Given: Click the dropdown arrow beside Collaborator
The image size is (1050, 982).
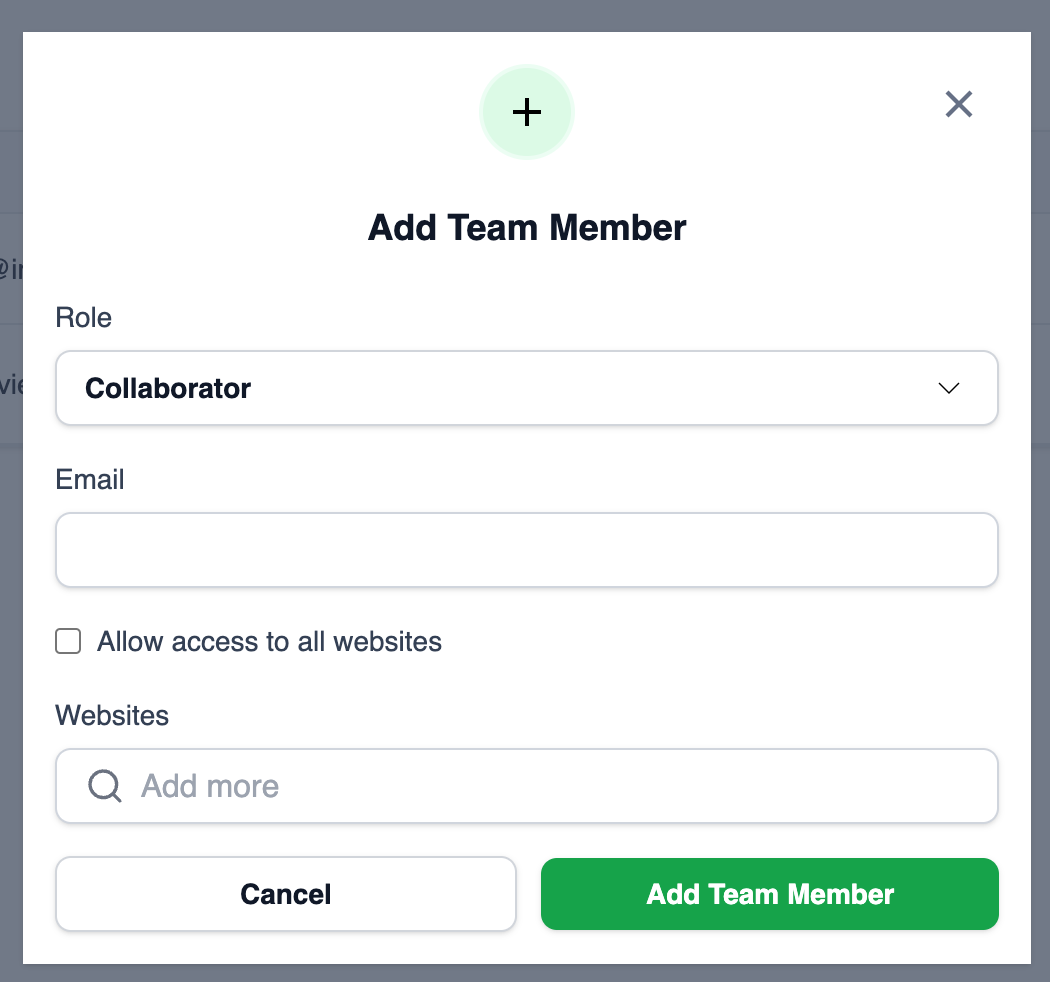Looking at the screenshot, I should pyautogui.click(x=949, y=388).
